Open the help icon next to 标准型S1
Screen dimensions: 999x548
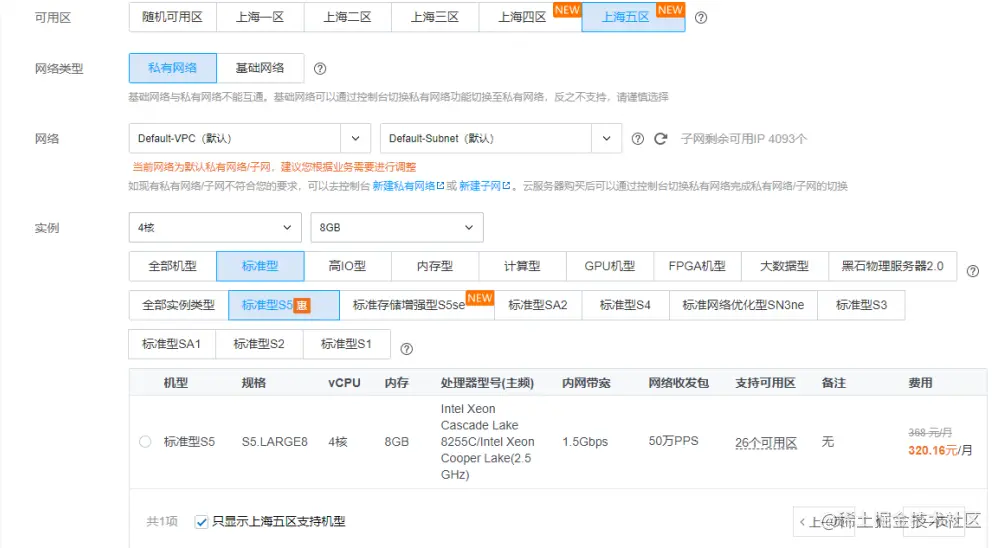[406, 349]
